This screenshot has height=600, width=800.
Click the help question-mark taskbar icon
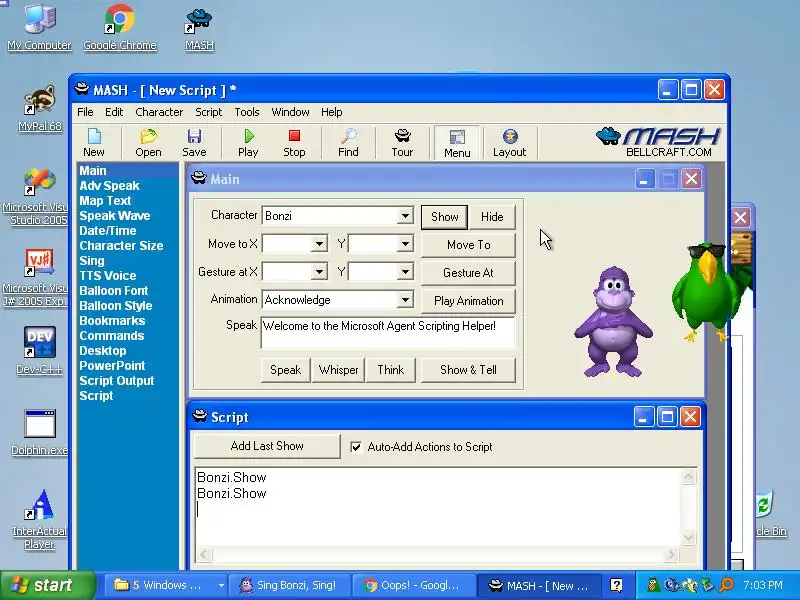coord(616,585)
